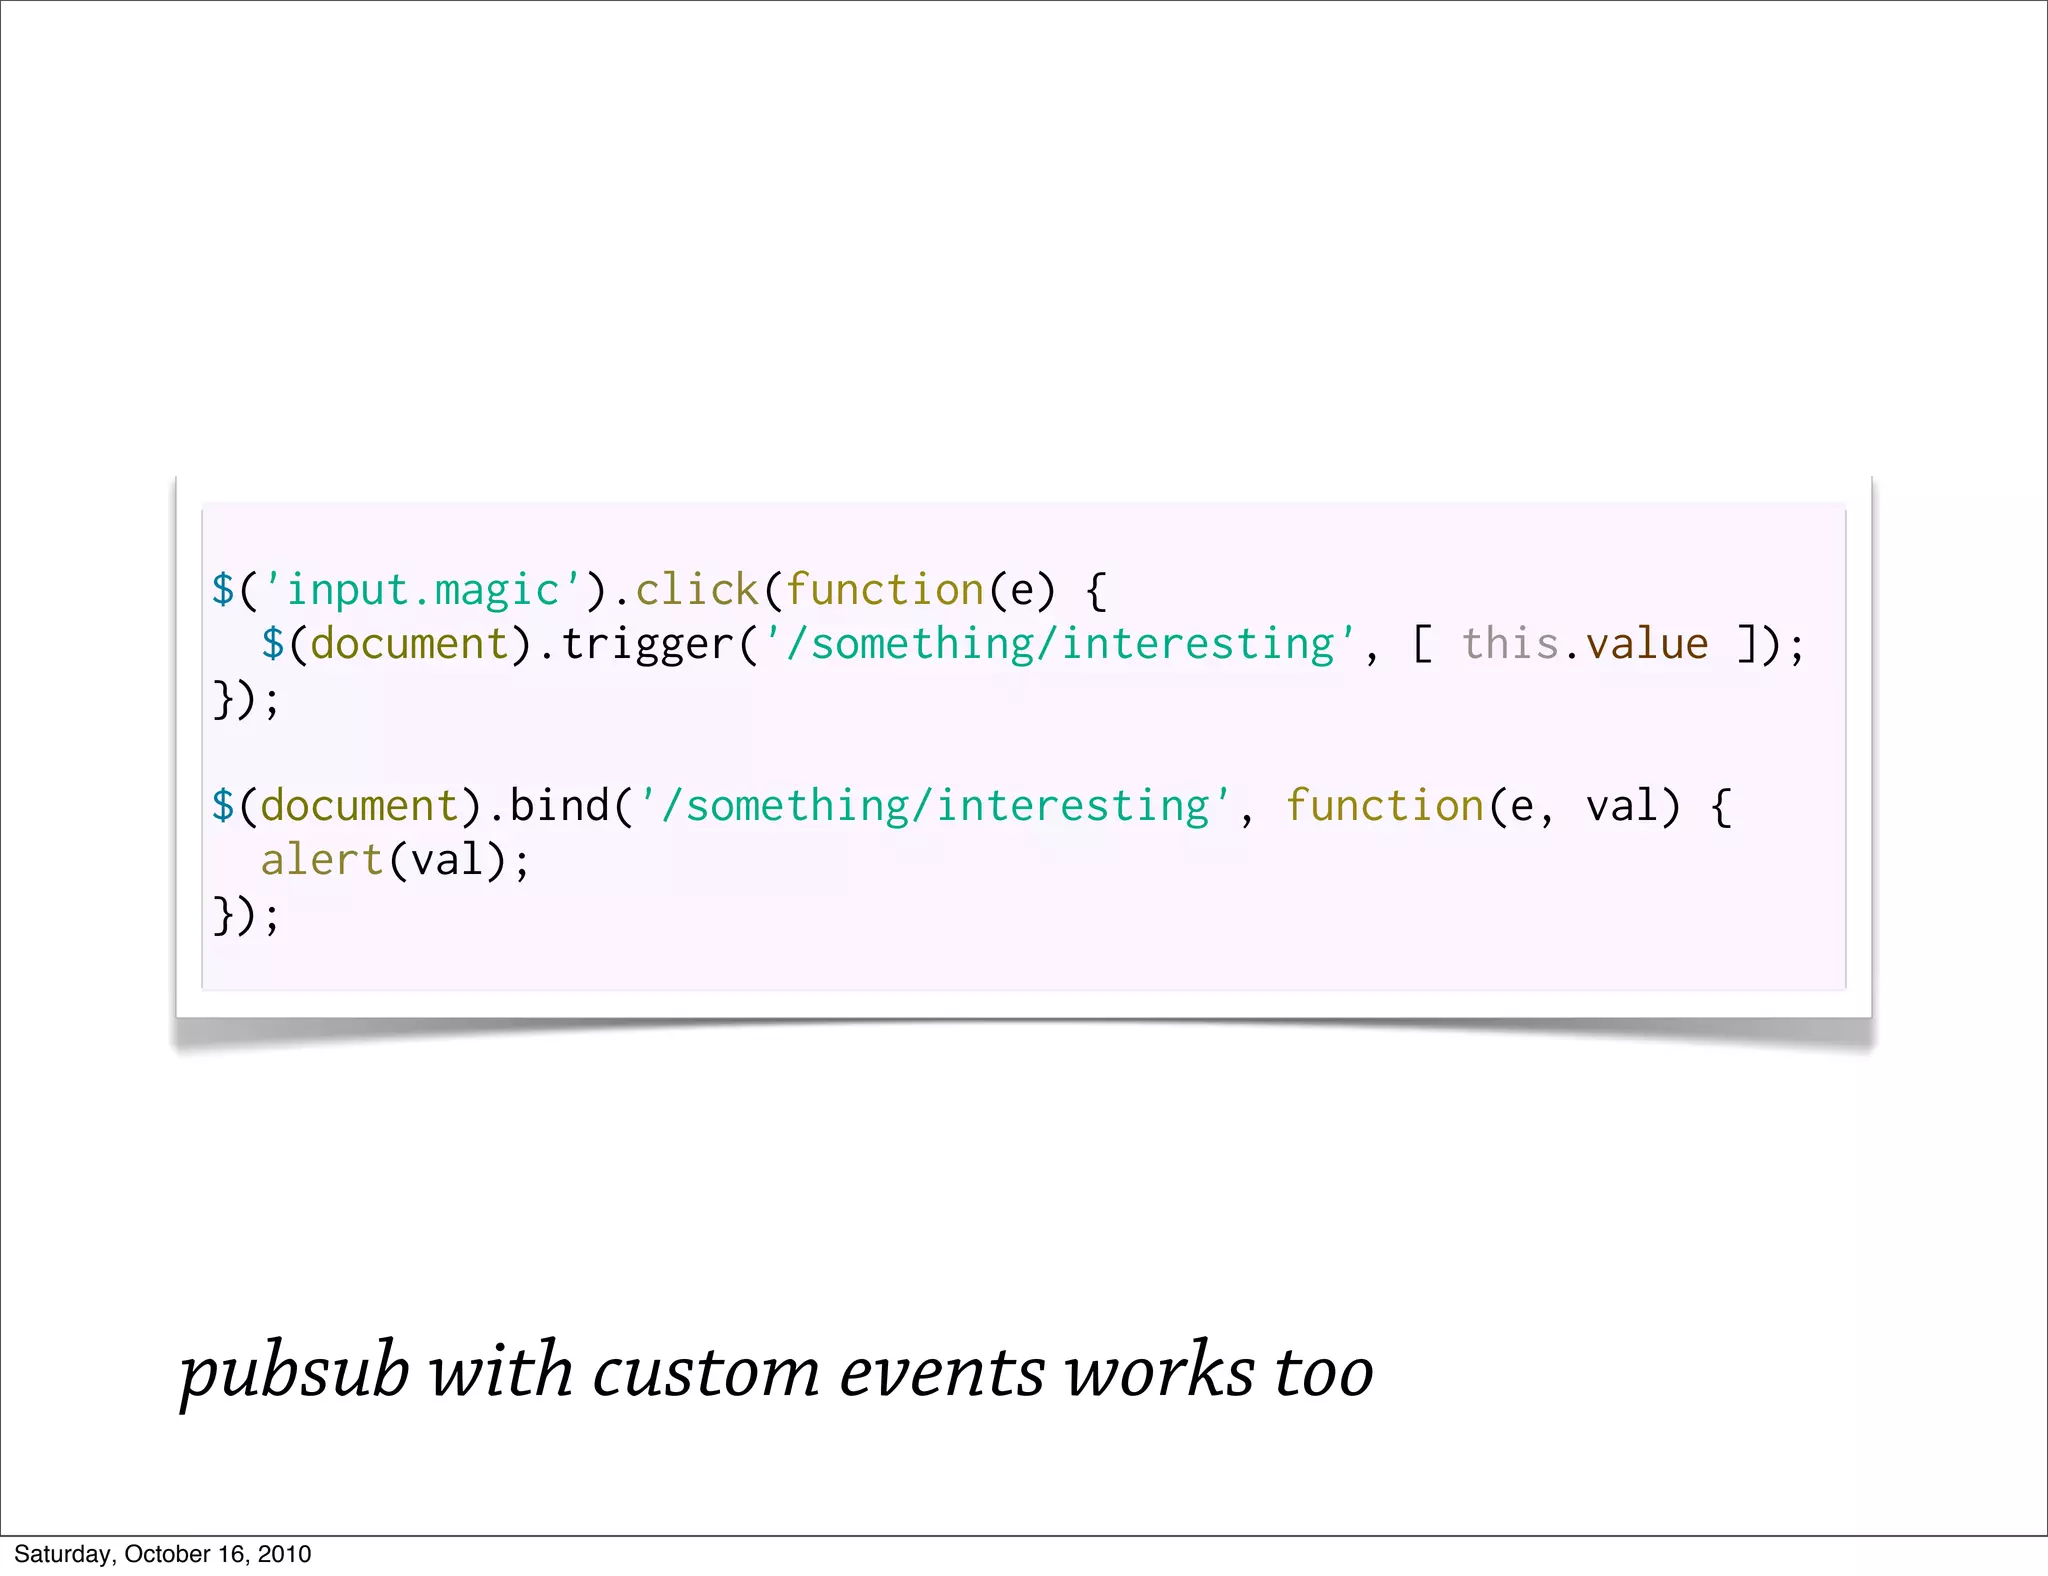
Task: Click 'val' parameter in the bind callback
Action: pyautogui.click(x=1622, y=806)
